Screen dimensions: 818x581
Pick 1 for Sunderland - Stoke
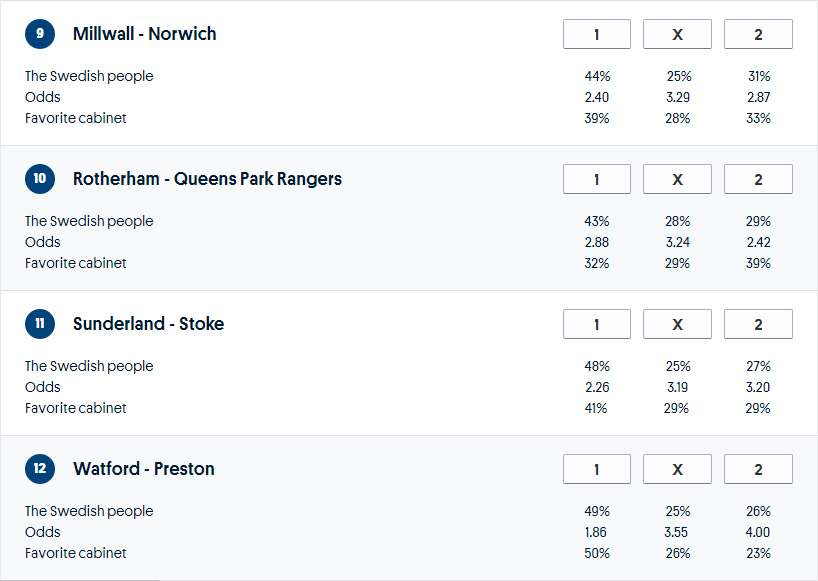point(597,324)
